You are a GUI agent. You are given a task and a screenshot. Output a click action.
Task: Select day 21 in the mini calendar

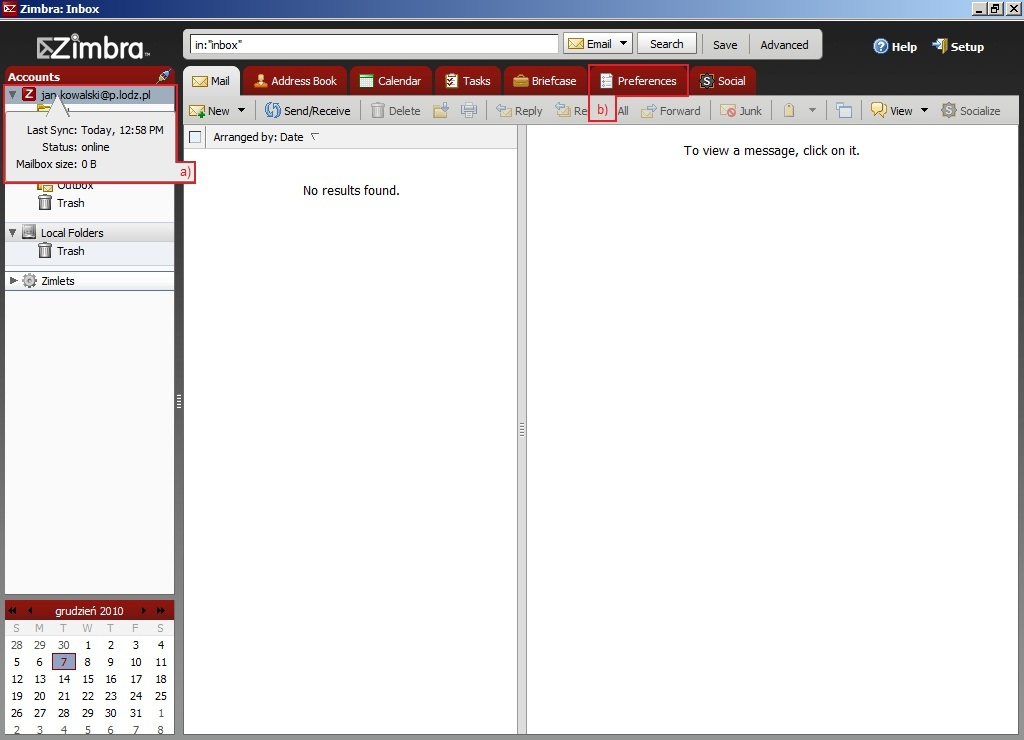pos(63,696)
